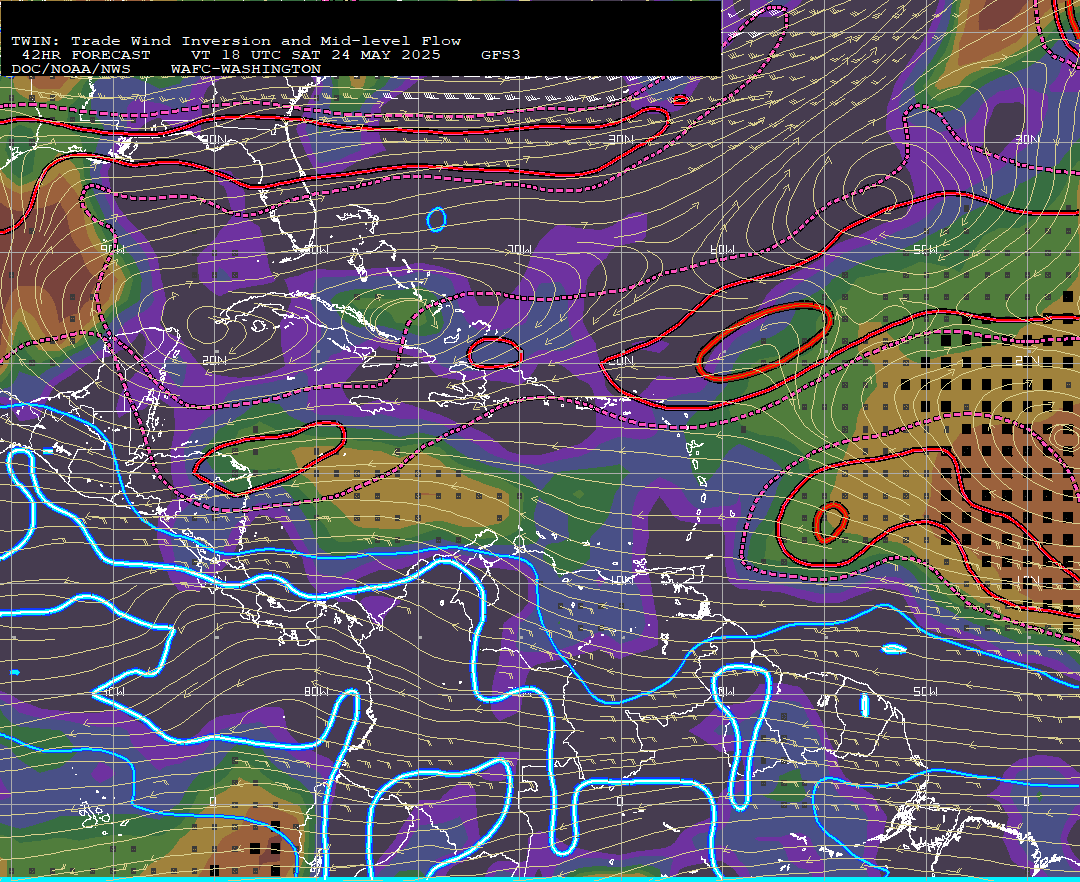Click the '70W' longitude label north of Hispaniola

point(520,249)
